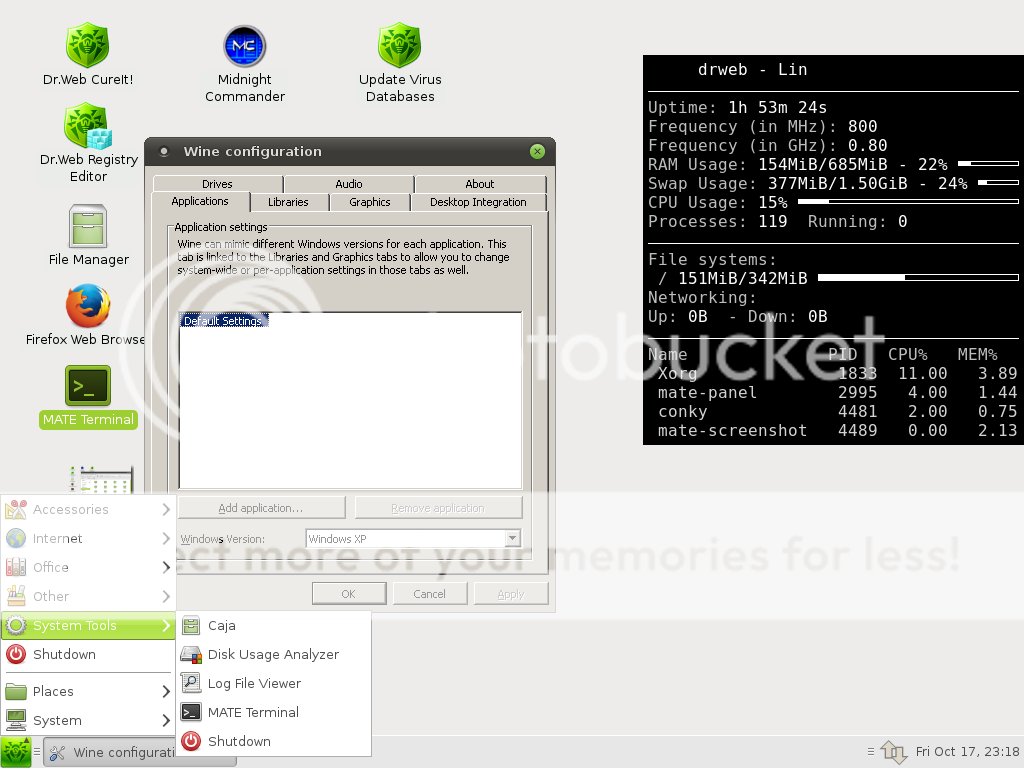Image resolution: width=1024 pixels, height=768 pixels.
Task: Expand the Accessories submenu arrow
Action: [x=166, y=509]
